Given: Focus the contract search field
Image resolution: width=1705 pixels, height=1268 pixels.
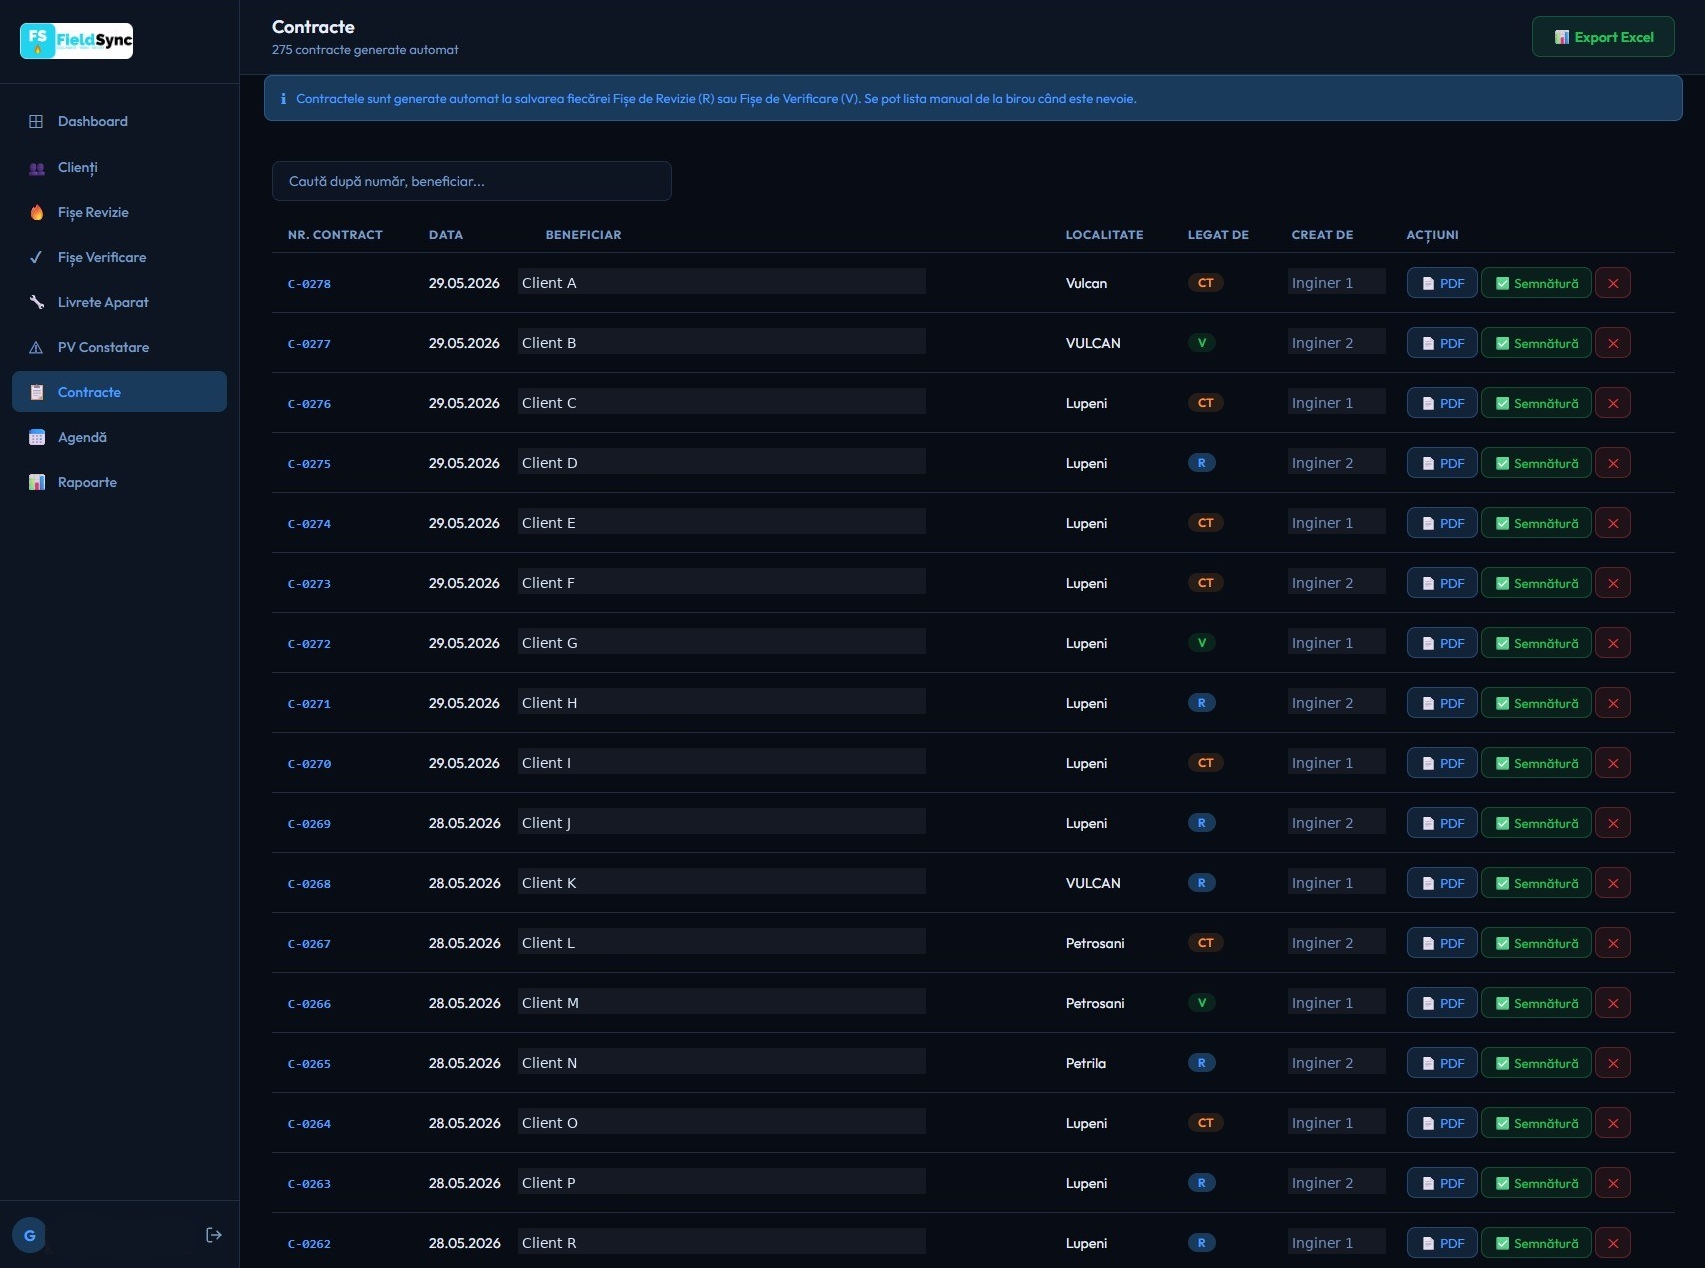Looking at the screenshot, I should click(x=471, y=181).
